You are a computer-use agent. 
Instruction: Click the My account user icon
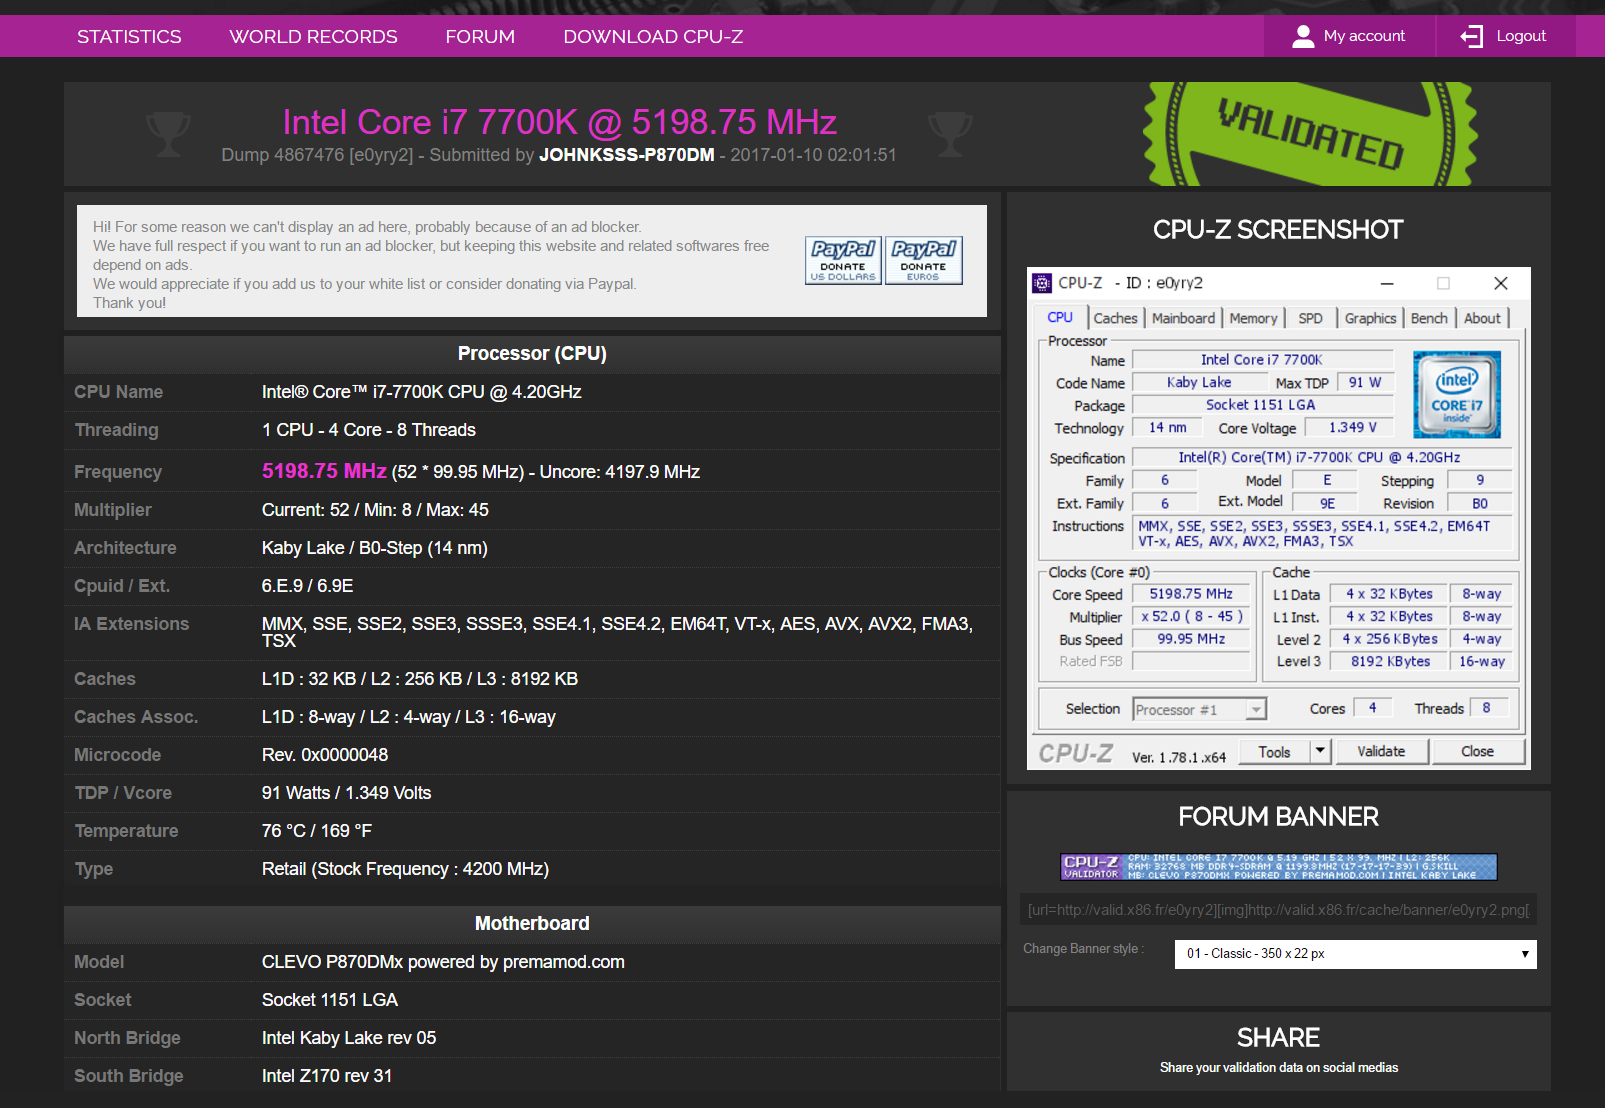pos(1303,36)
